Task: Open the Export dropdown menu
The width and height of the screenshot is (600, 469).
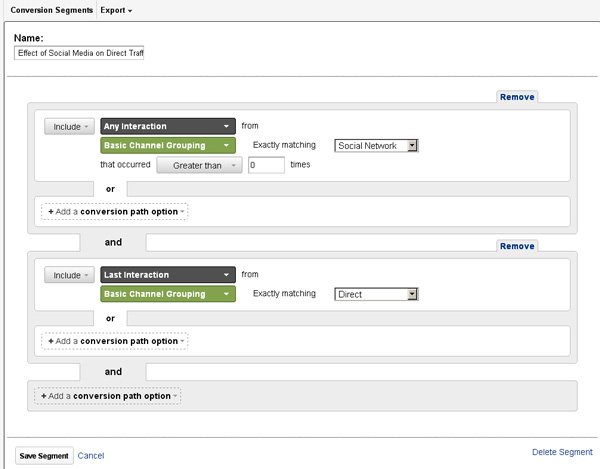Action: point(116,10)
